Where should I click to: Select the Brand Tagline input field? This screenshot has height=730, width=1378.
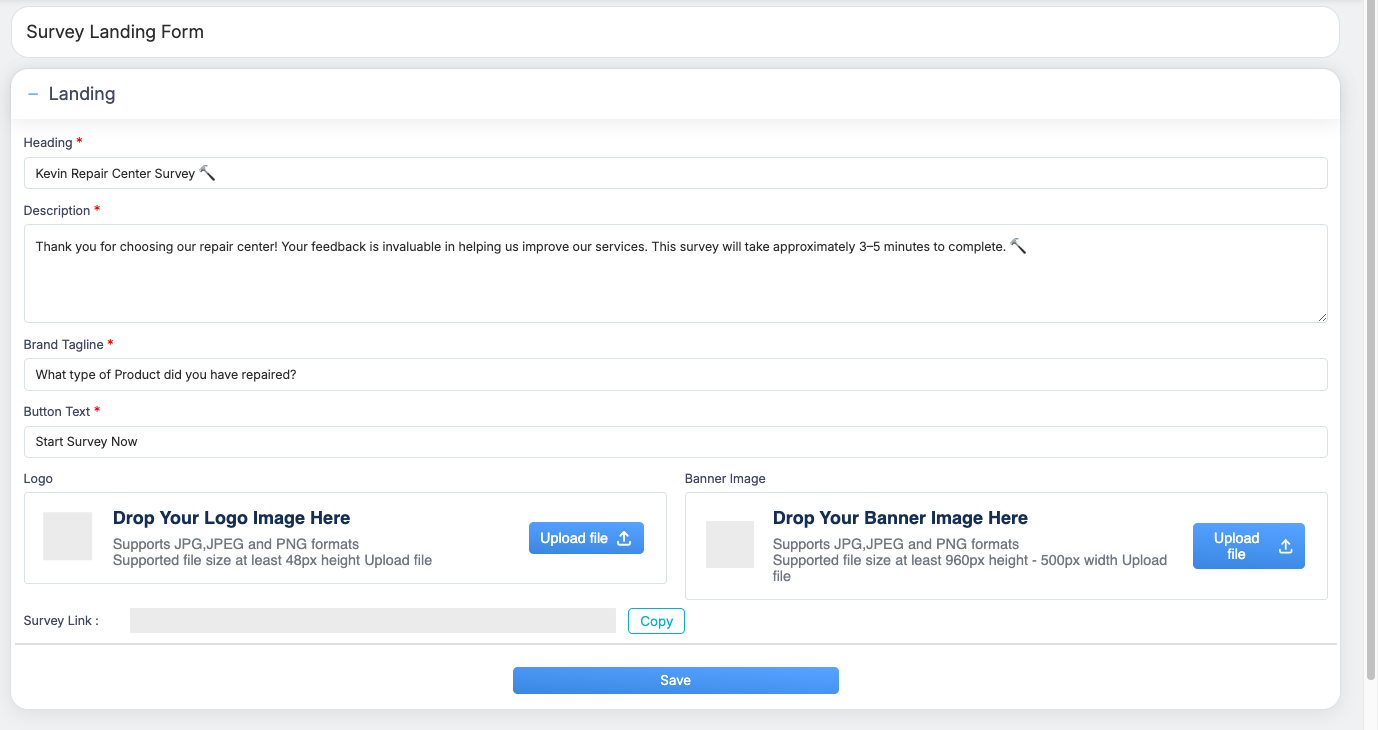tap(675, 375)
